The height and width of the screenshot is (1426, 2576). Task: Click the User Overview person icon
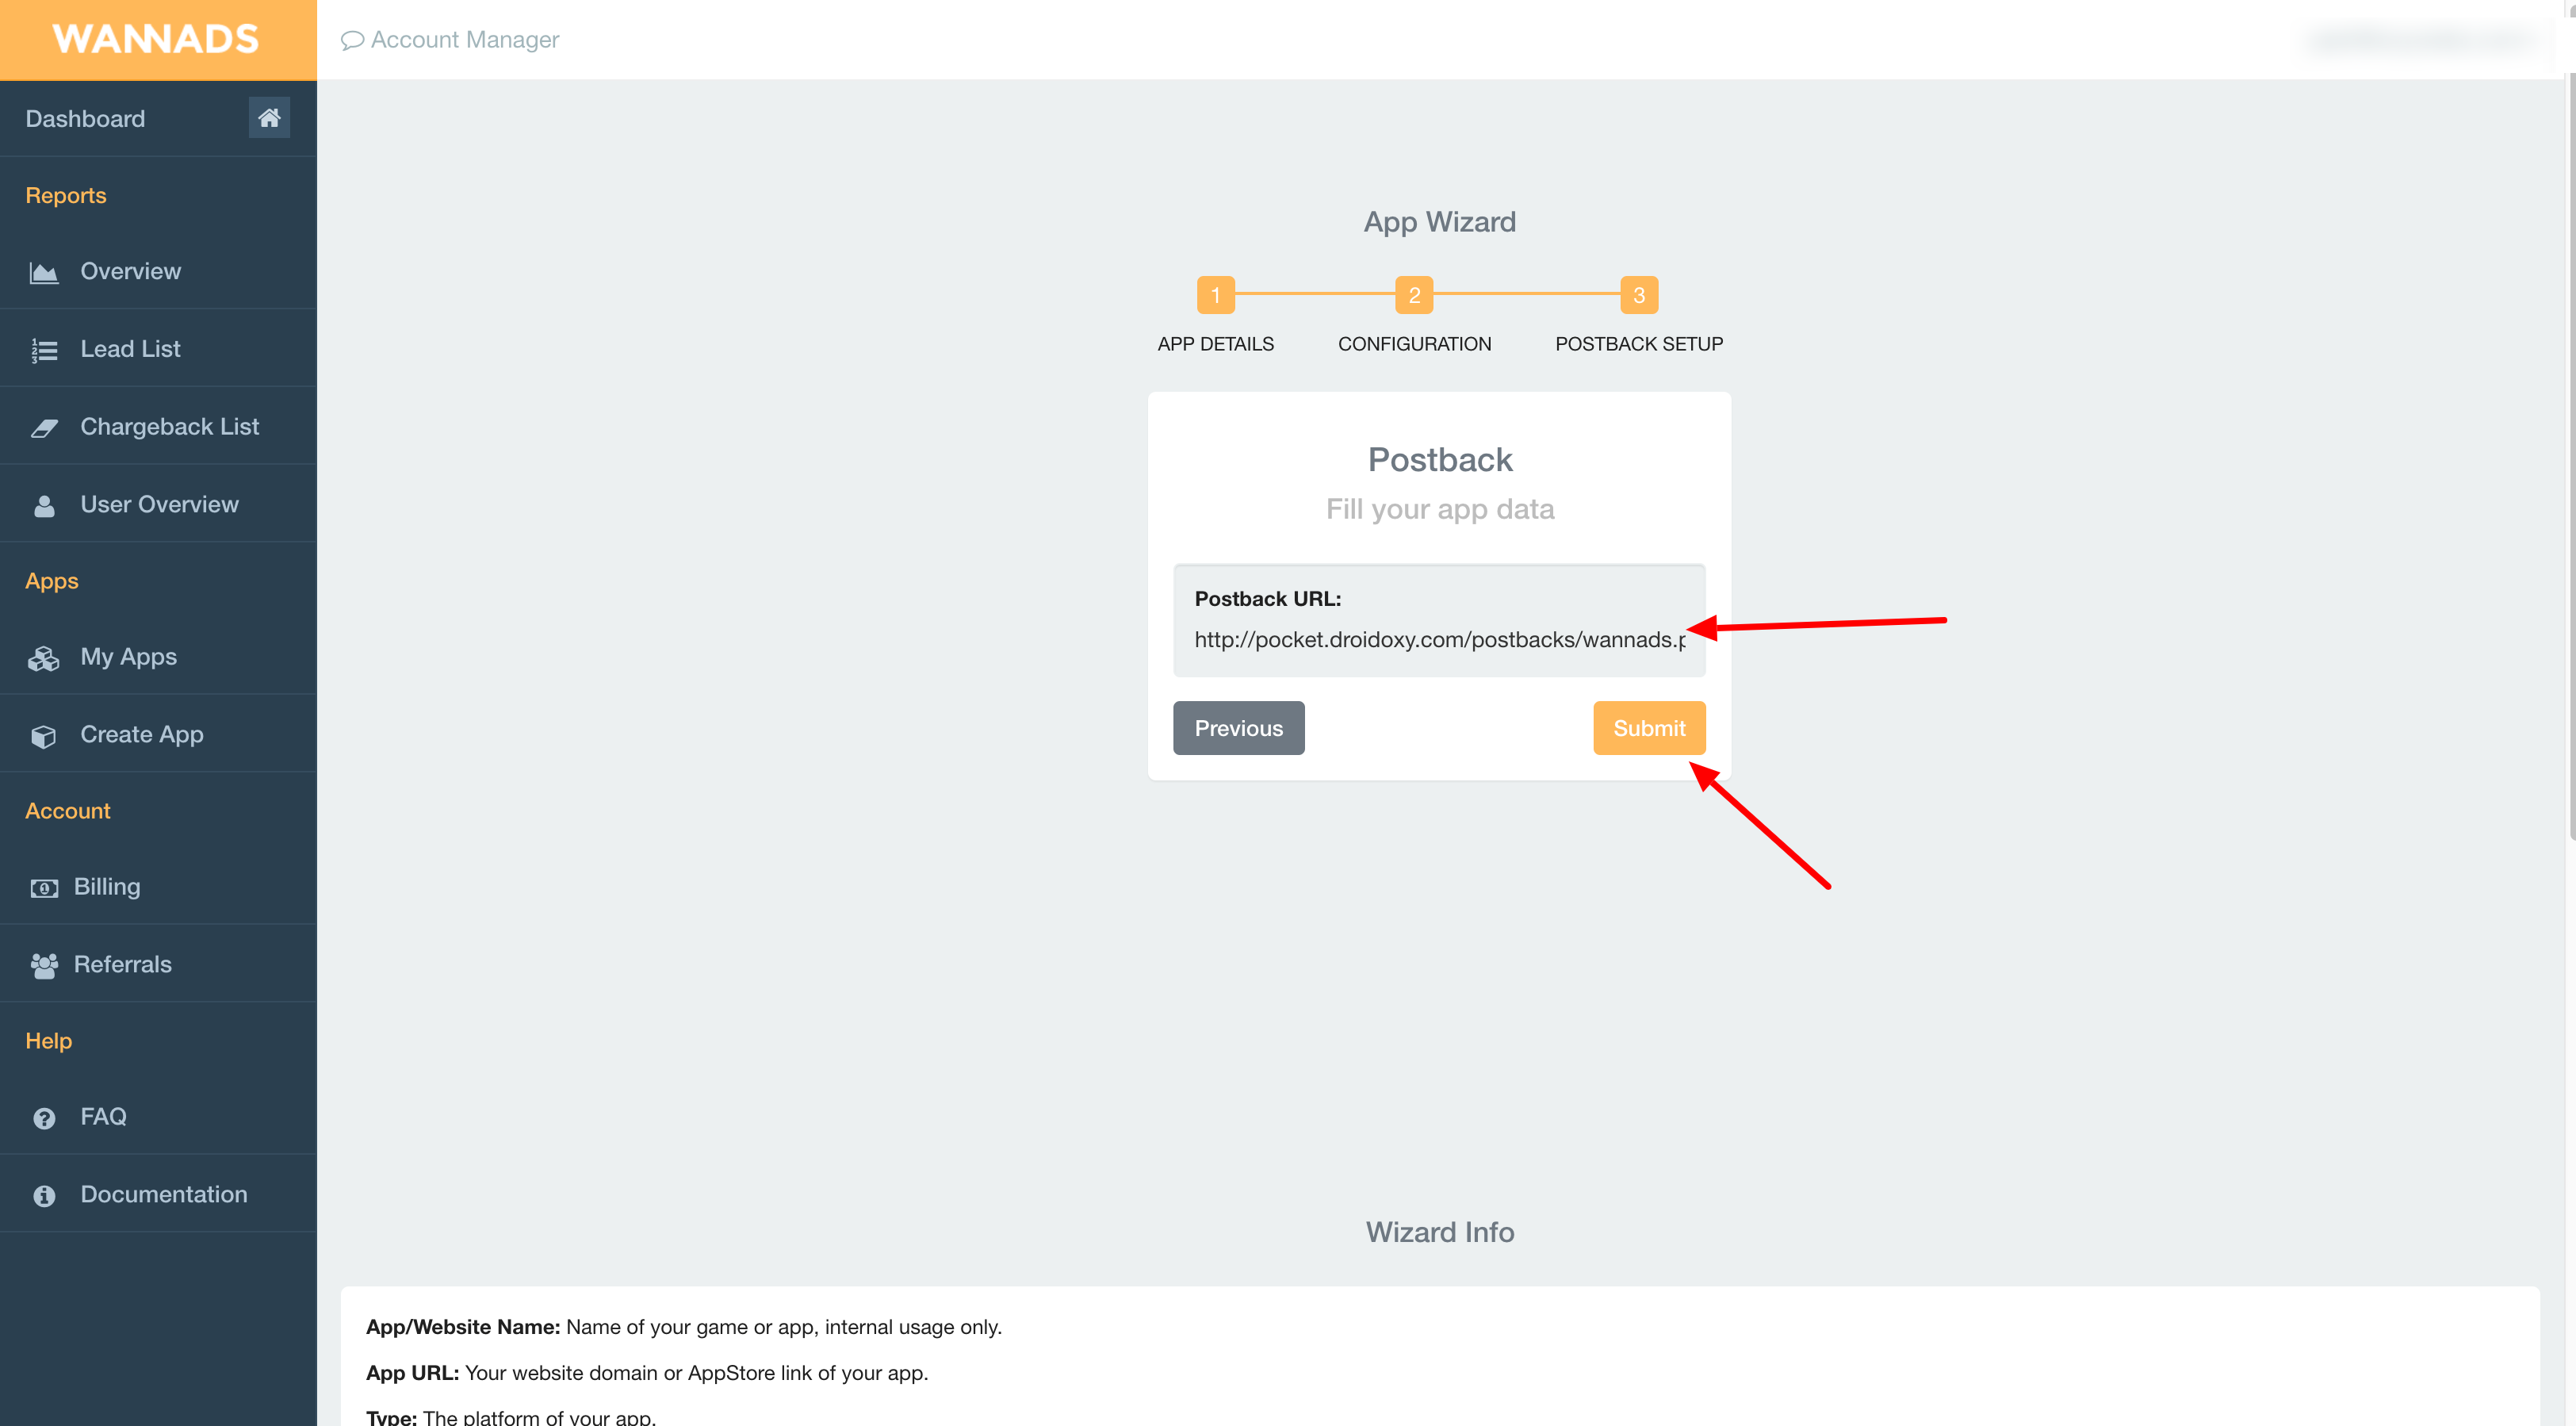click(x=44, y=506)
